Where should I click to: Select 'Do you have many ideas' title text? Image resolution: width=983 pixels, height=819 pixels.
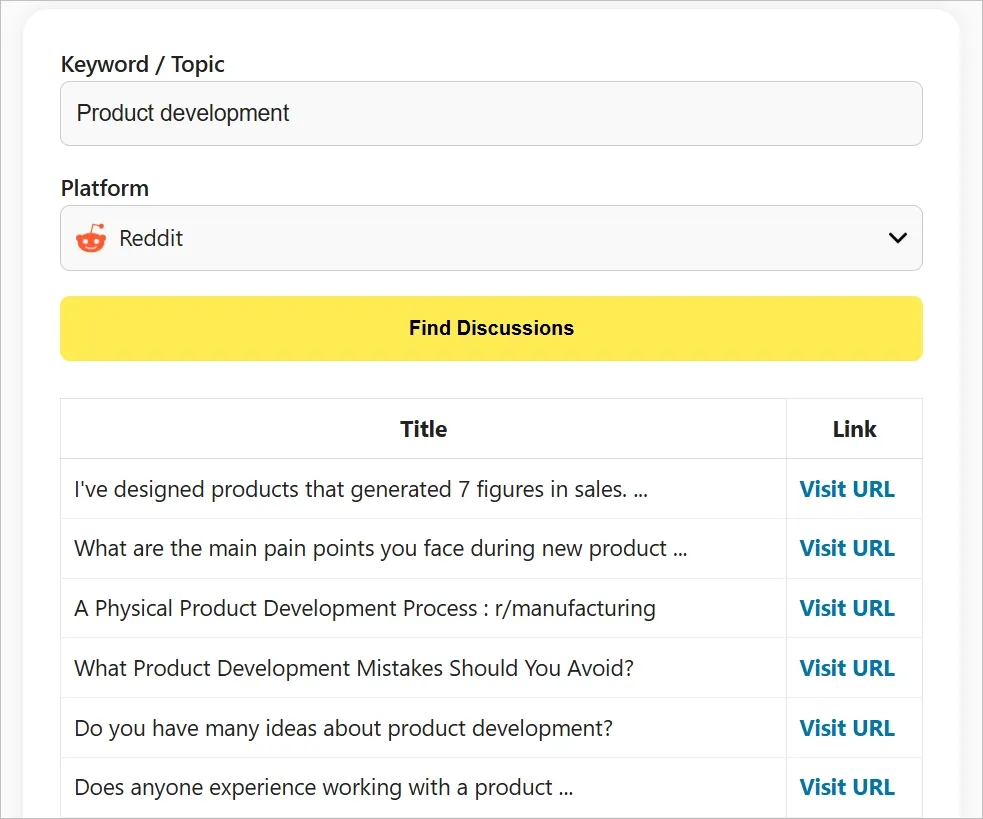pyautogui.click(x=343, y=728)
